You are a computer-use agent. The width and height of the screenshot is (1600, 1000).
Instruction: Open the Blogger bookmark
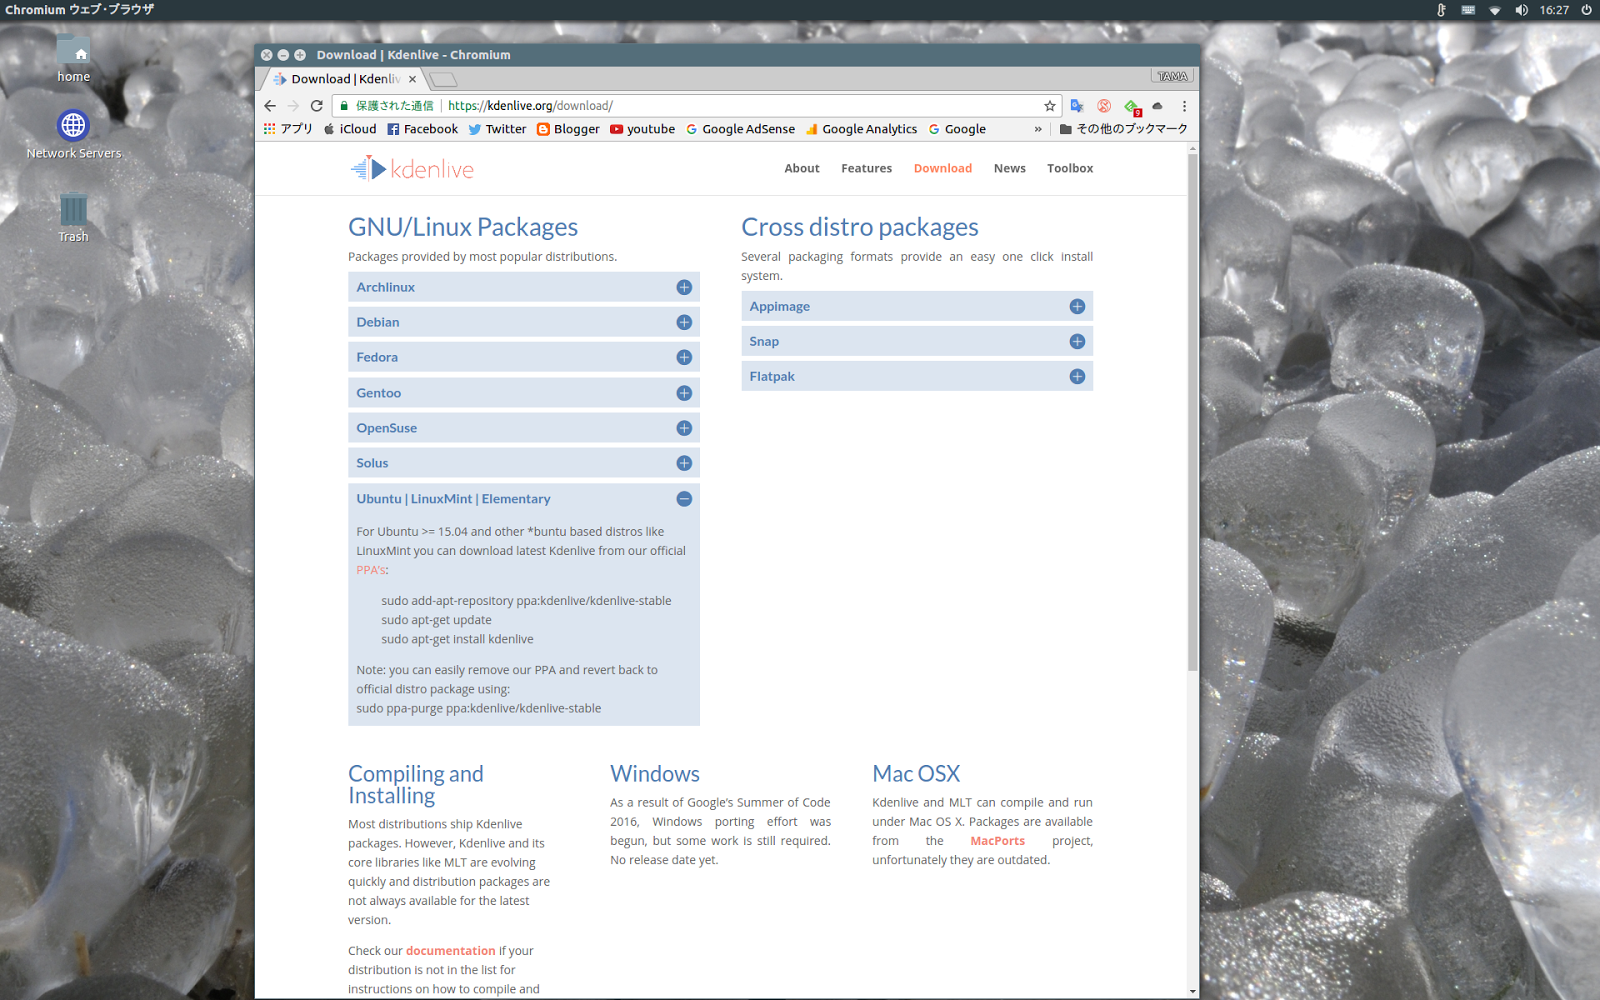568,129
